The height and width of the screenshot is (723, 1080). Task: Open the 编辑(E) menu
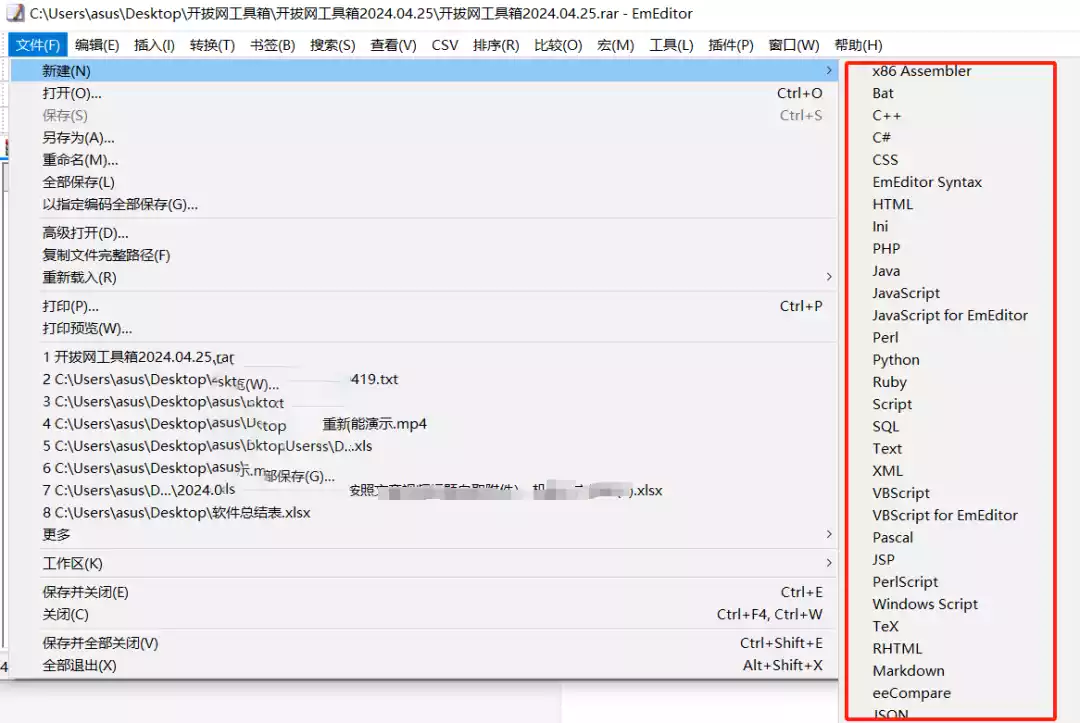97,45
